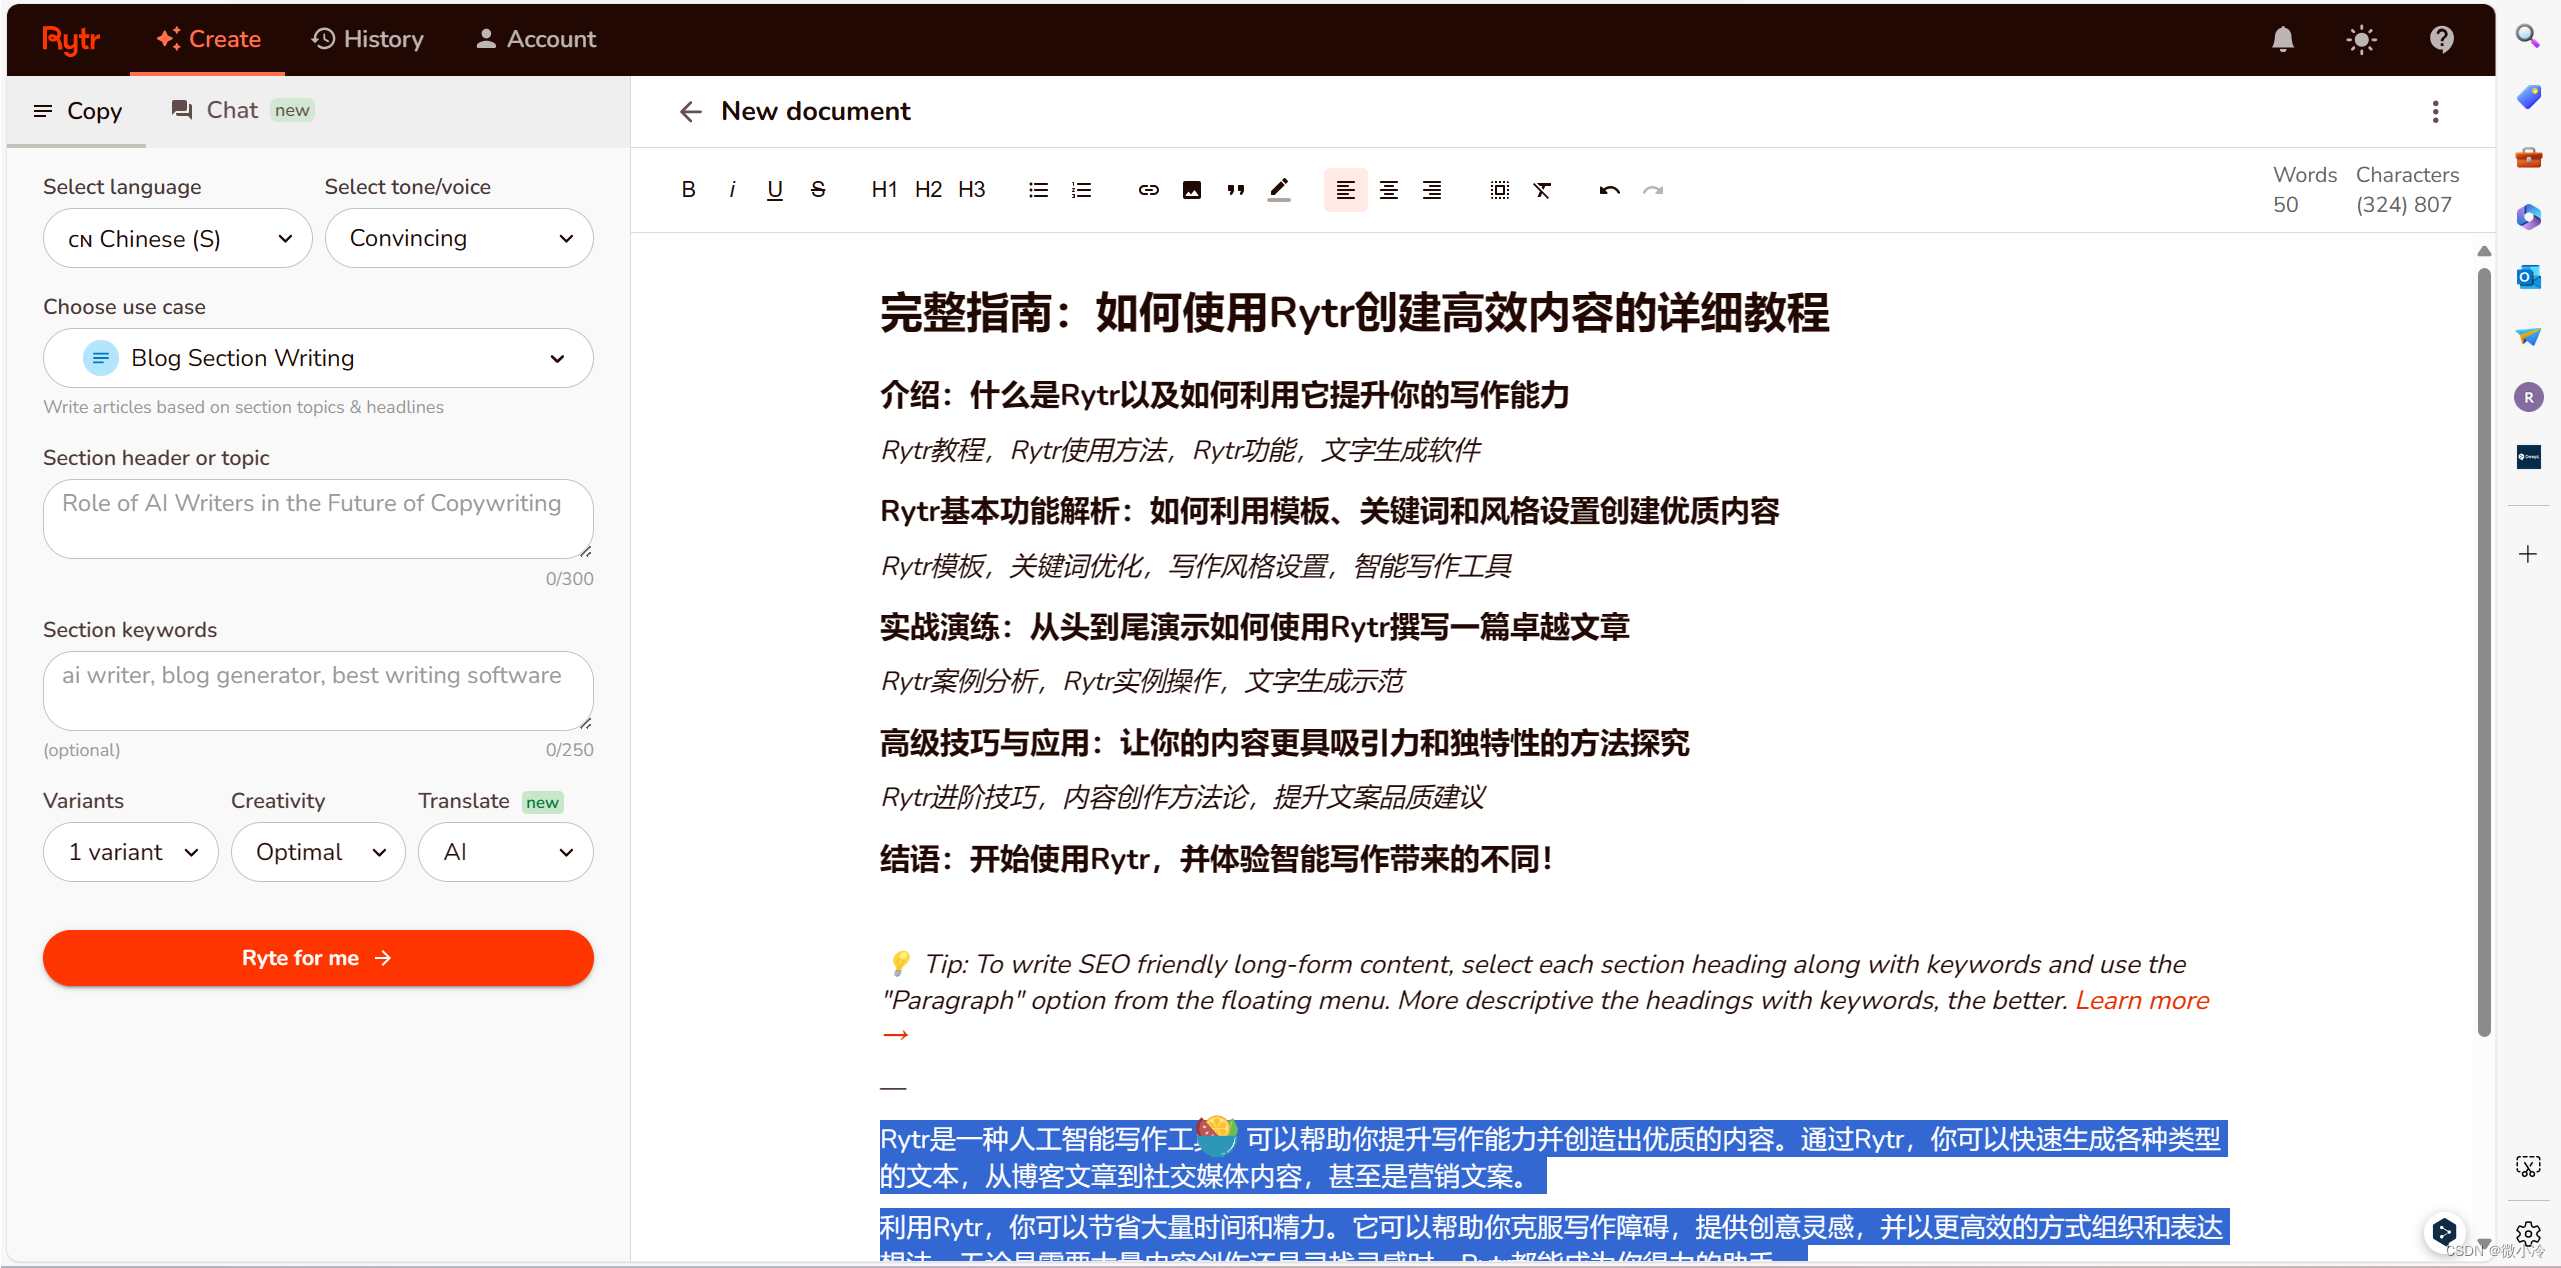Toggle the Creativity Optimal setting
Image resolution: width=2561 pixels, height=1268 pixels.
pyautogui.click(x=315, y=851)
